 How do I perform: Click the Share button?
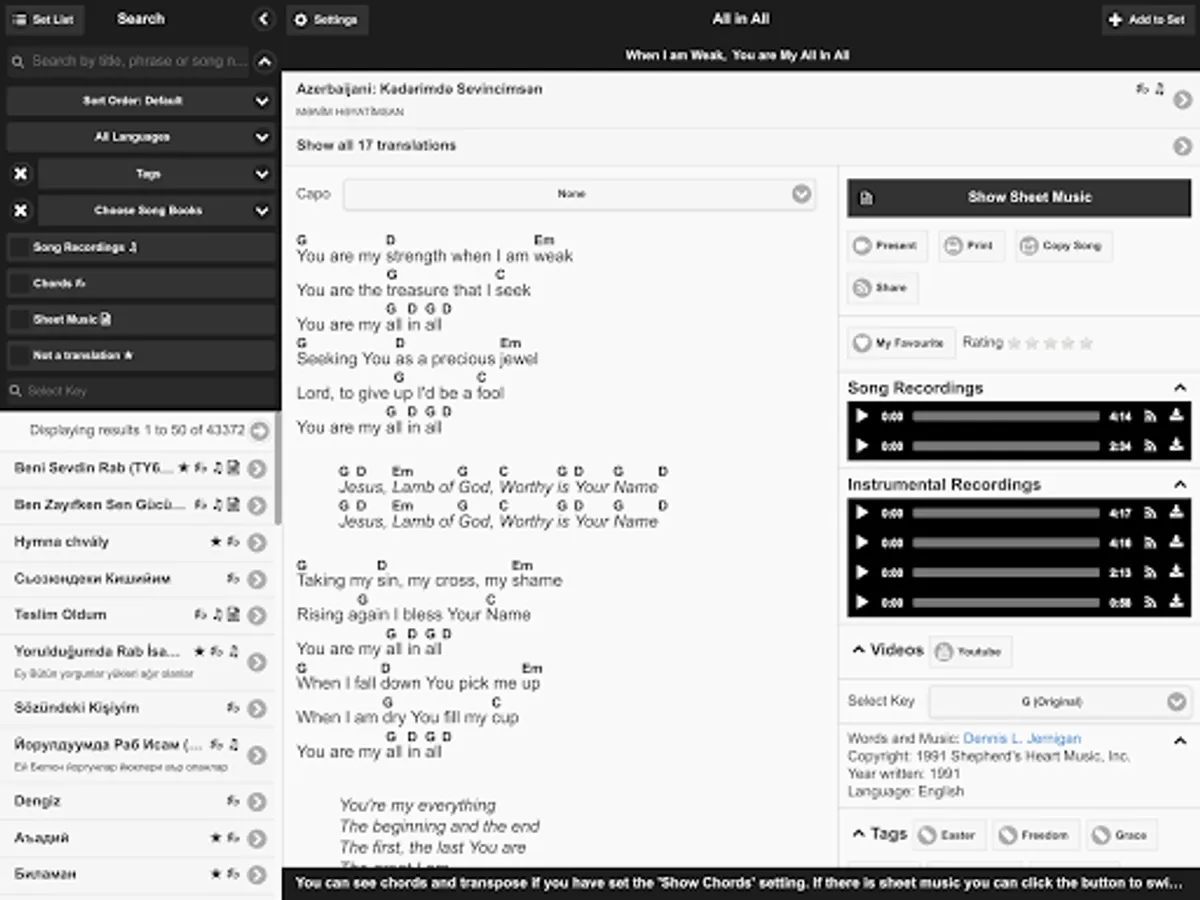coord(882,288)
